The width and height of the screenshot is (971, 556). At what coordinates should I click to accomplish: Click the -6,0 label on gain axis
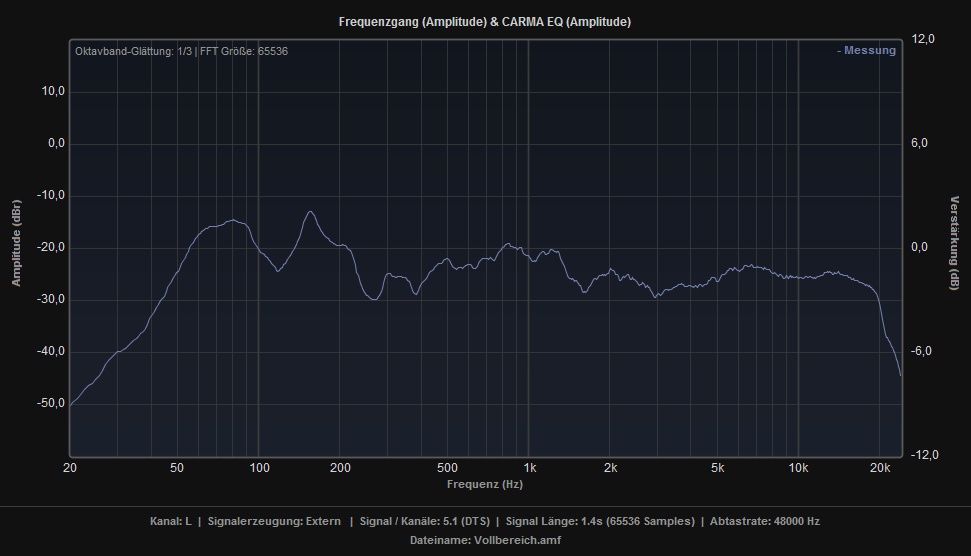click(921, 351)
